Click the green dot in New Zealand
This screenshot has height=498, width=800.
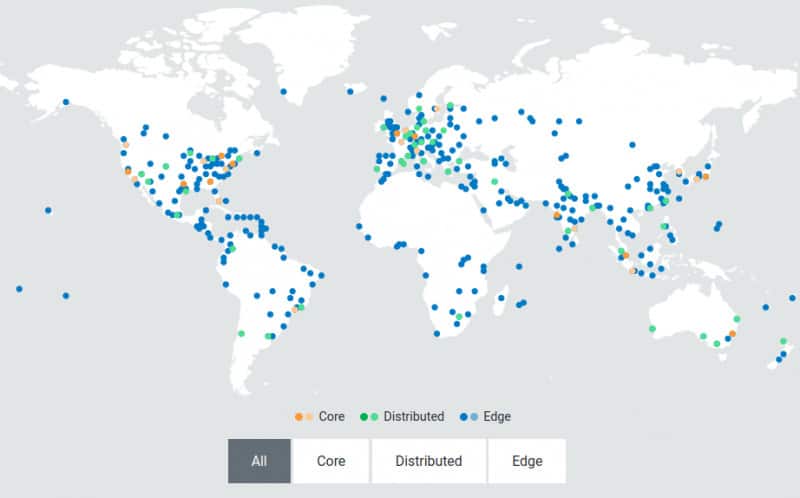[783, 341]
